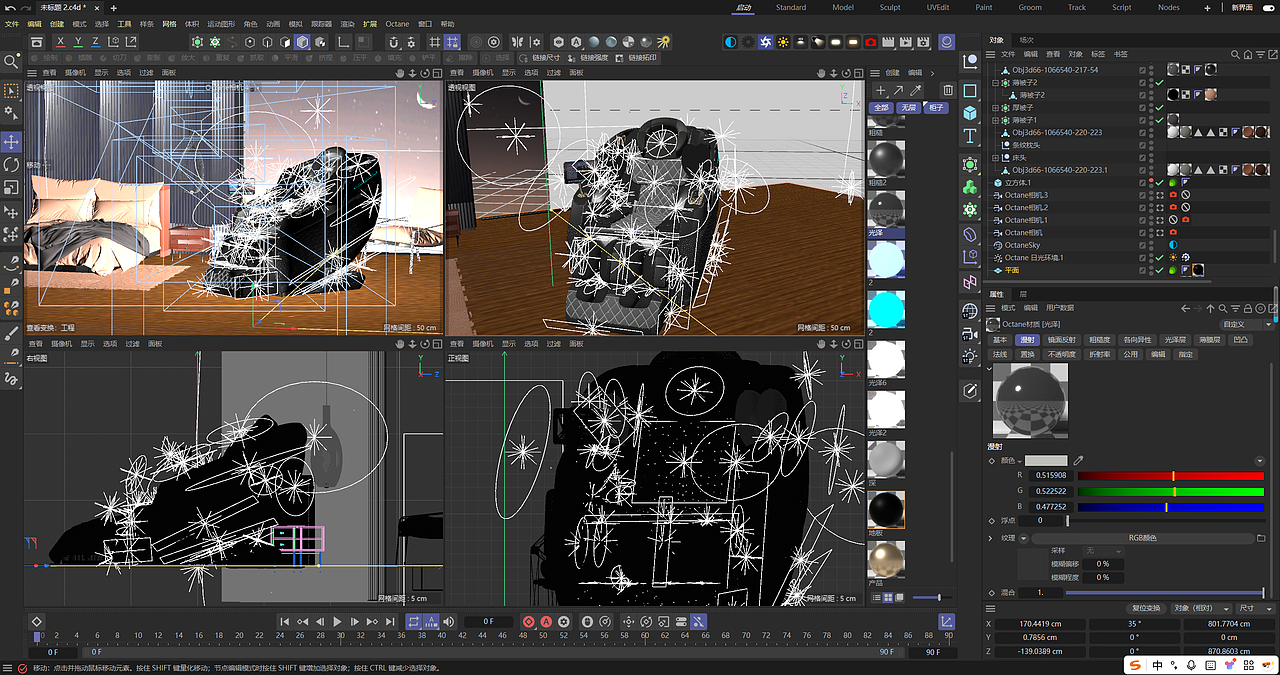Screen dimensions: 1280x675
Task: Click the cube primitive icon in side palette
Action: pyautogui.click(x=970, y=113)
